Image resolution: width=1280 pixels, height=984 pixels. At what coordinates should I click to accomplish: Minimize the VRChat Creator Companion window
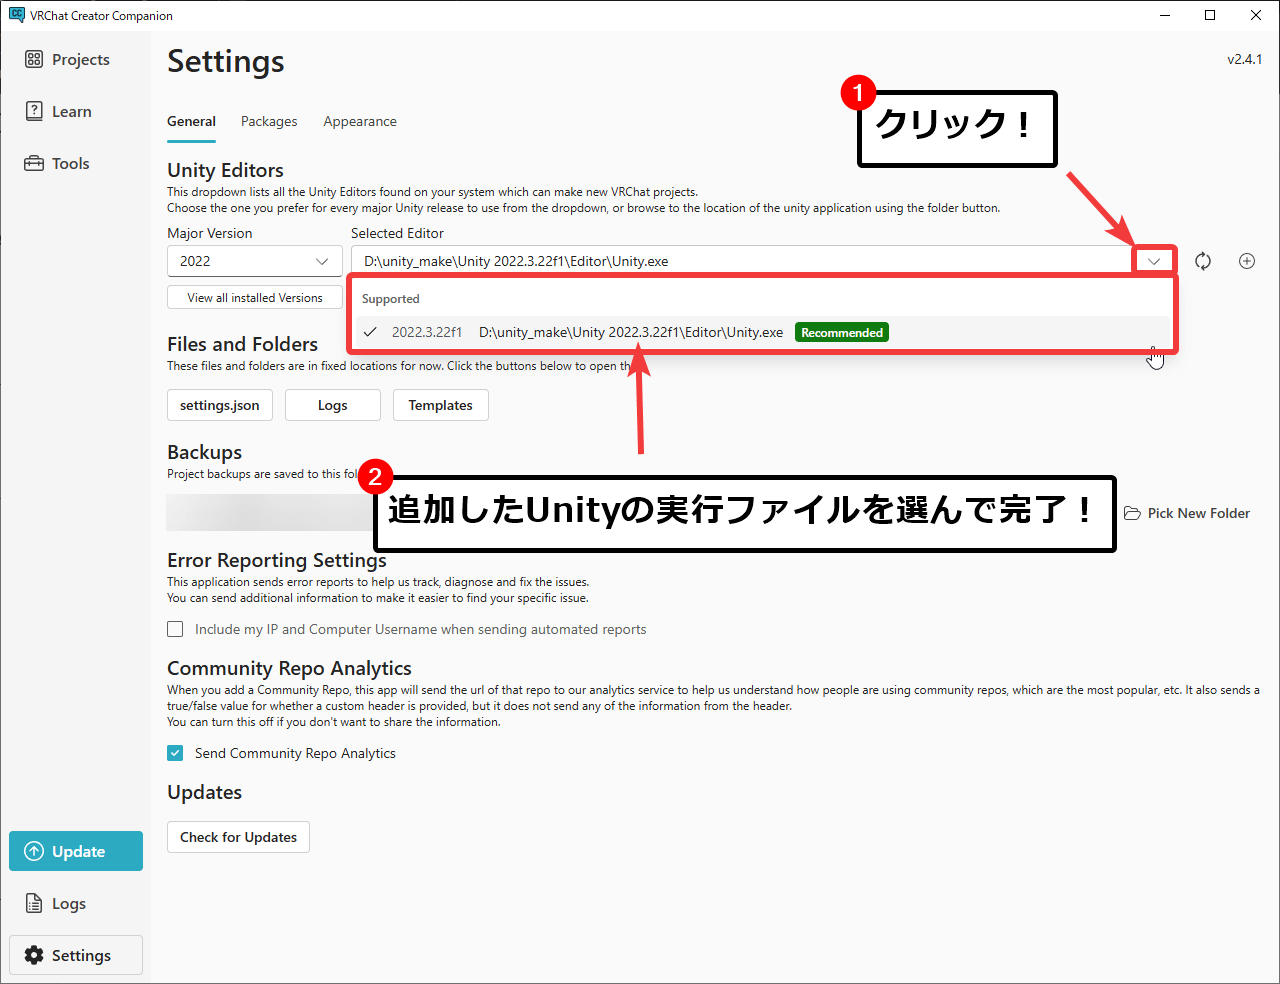click(1165, 15)
